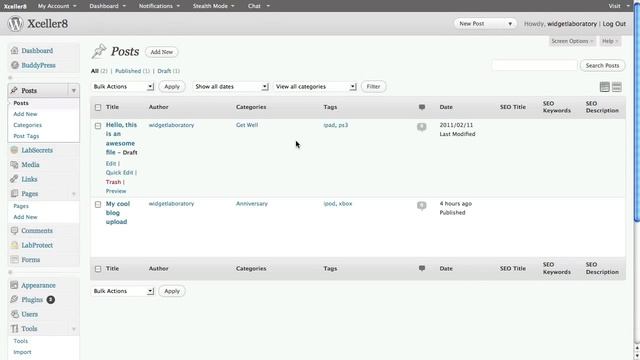Open the View all categories dropdown

pyautogui.click(x=315, y=87)
